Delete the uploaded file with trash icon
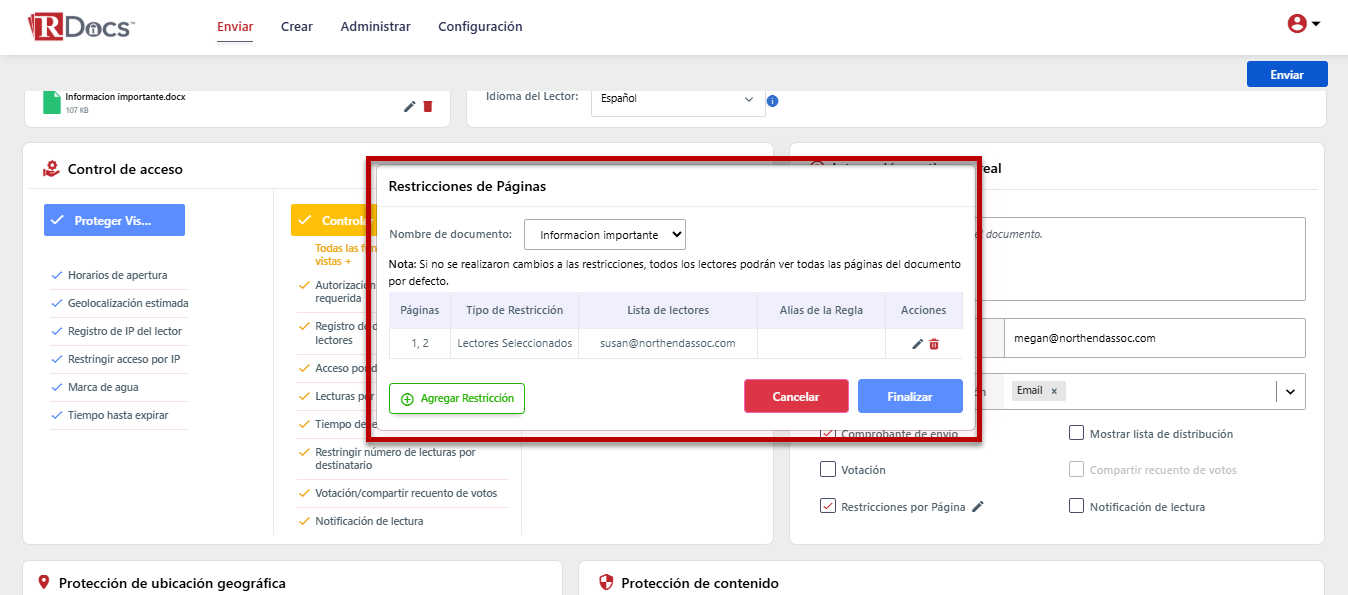Screen dimensions: 1348x595 click(x=428, y=106)
